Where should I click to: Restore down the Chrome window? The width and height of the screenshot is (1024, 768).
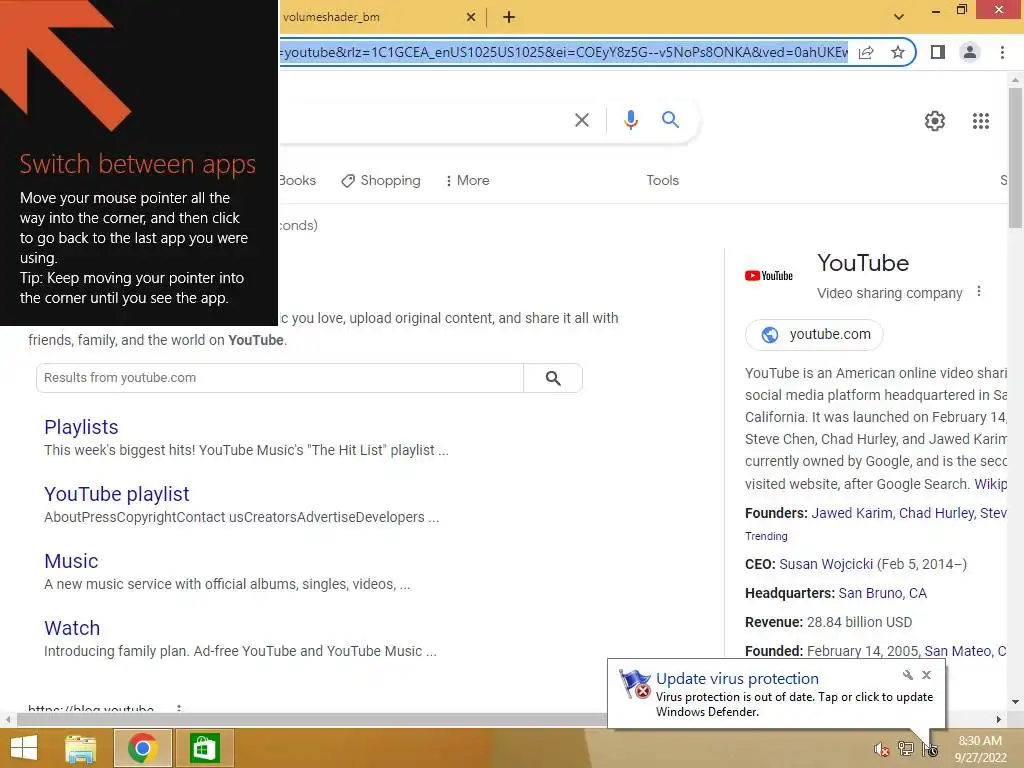tap(961, 9)
